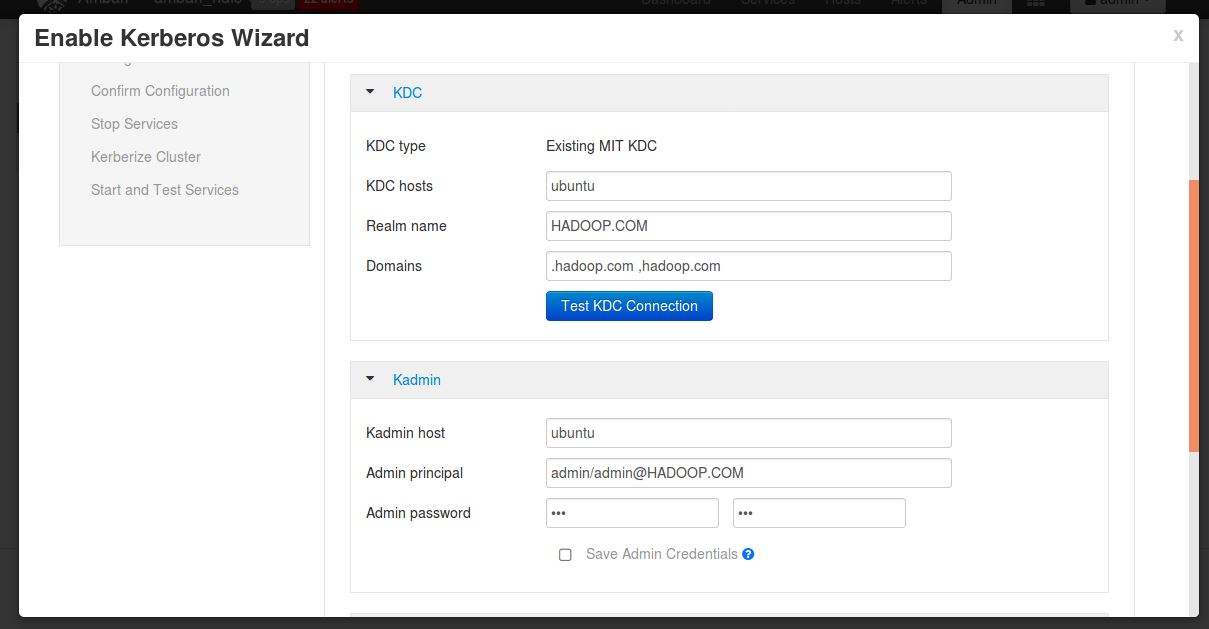Focus the Admin principal field
The height and width of the screenshot is (629, 1209).
tap(748, 473)
